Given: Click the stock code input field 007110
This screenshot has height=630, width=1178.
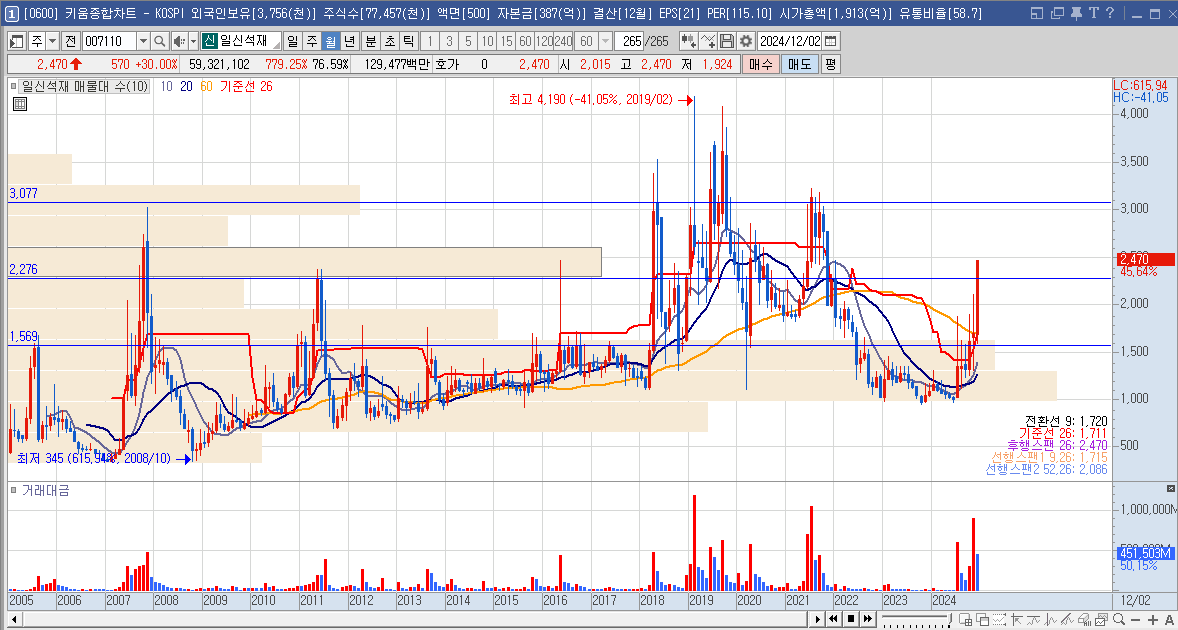Looking at the screenshot, I should [109, 41].
